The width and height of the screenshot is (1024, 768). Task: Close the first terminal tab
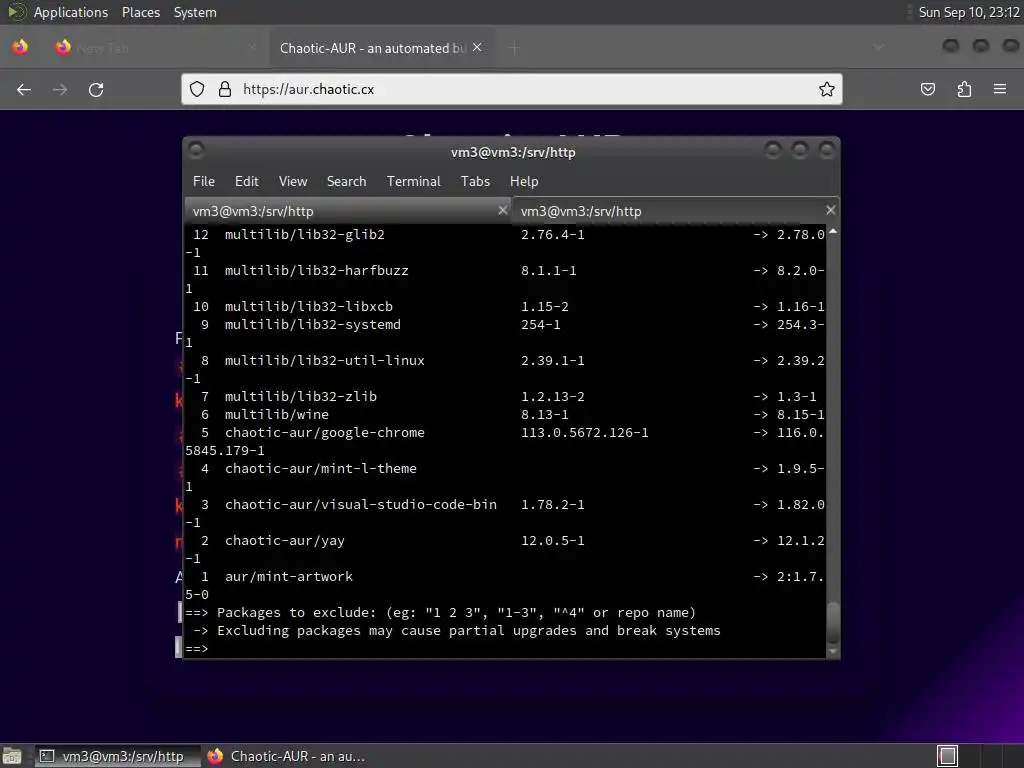pyautogui.click(x=502, y=210)
